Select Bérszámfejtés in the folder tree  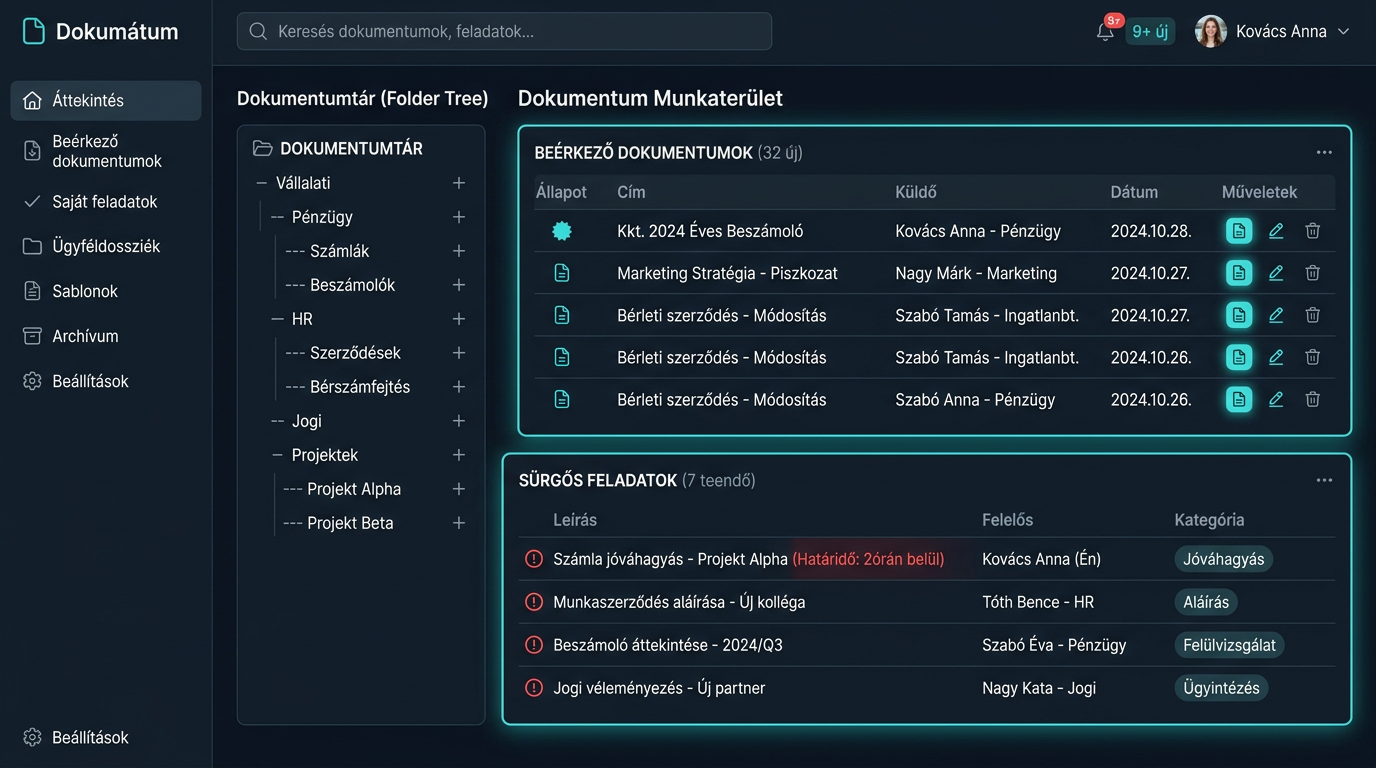[x=360, y=387]
